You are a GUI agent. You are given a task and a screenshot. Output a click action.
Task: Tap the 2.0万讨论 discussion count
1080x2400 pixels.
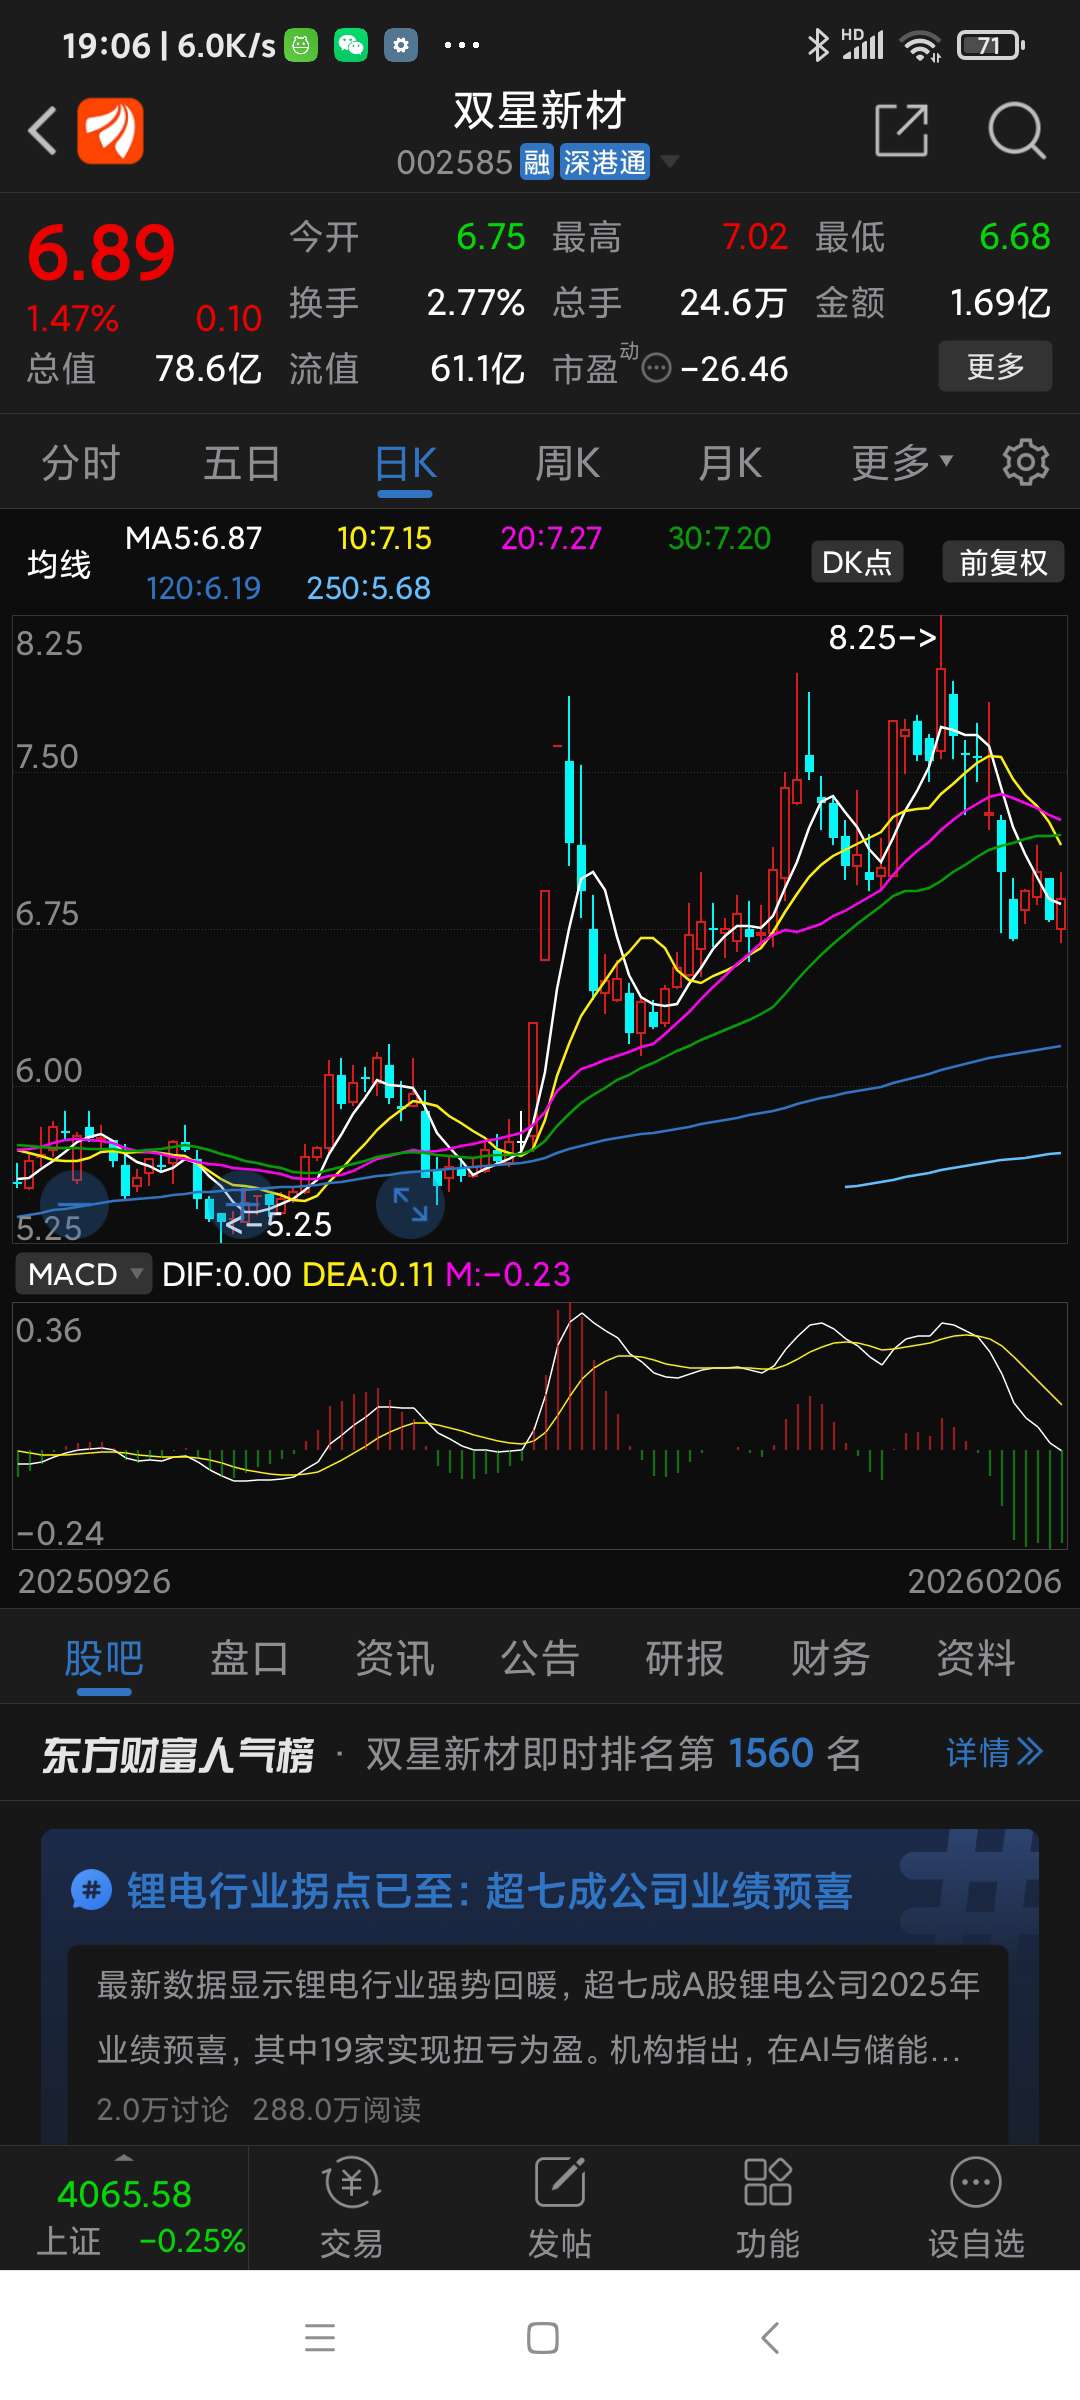(162, 2109)
